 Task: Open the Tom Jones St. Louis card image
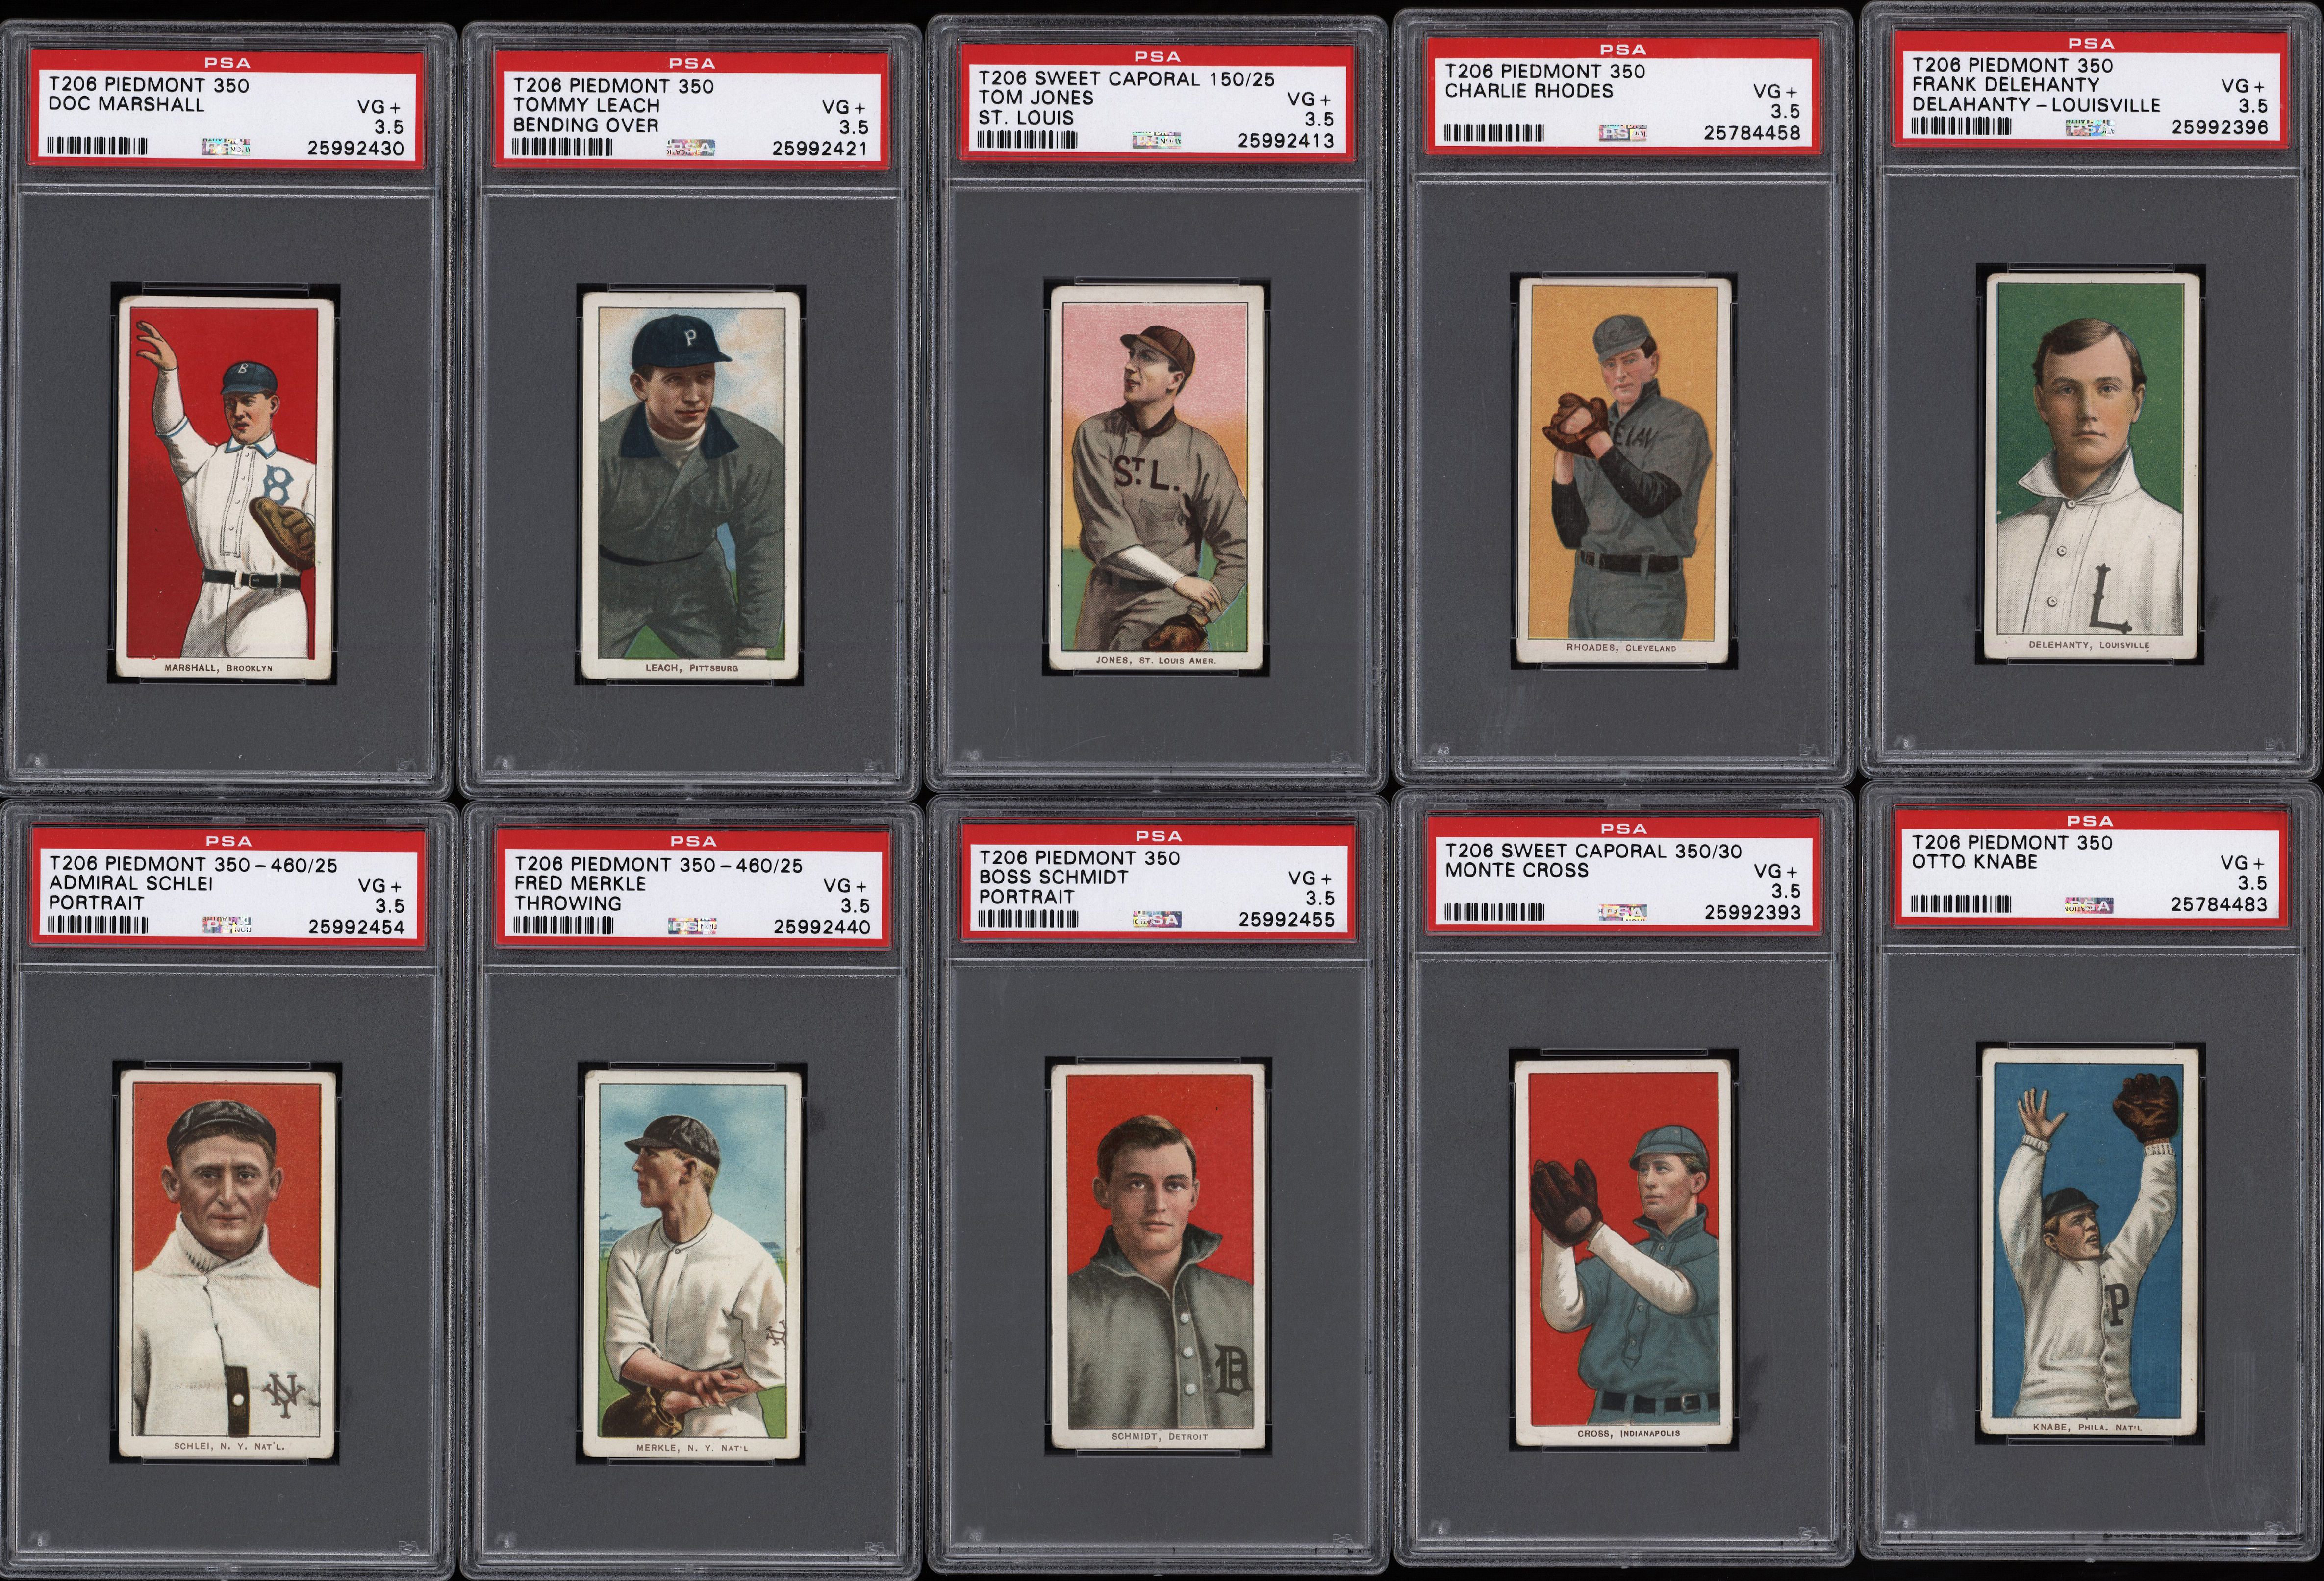1157,478
